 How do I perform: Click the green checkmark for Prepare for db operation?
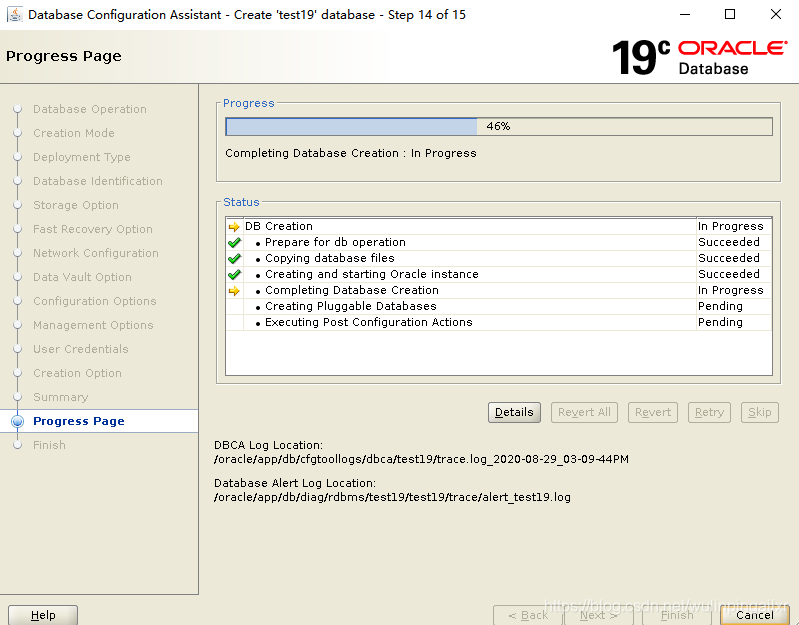[234, 242]
